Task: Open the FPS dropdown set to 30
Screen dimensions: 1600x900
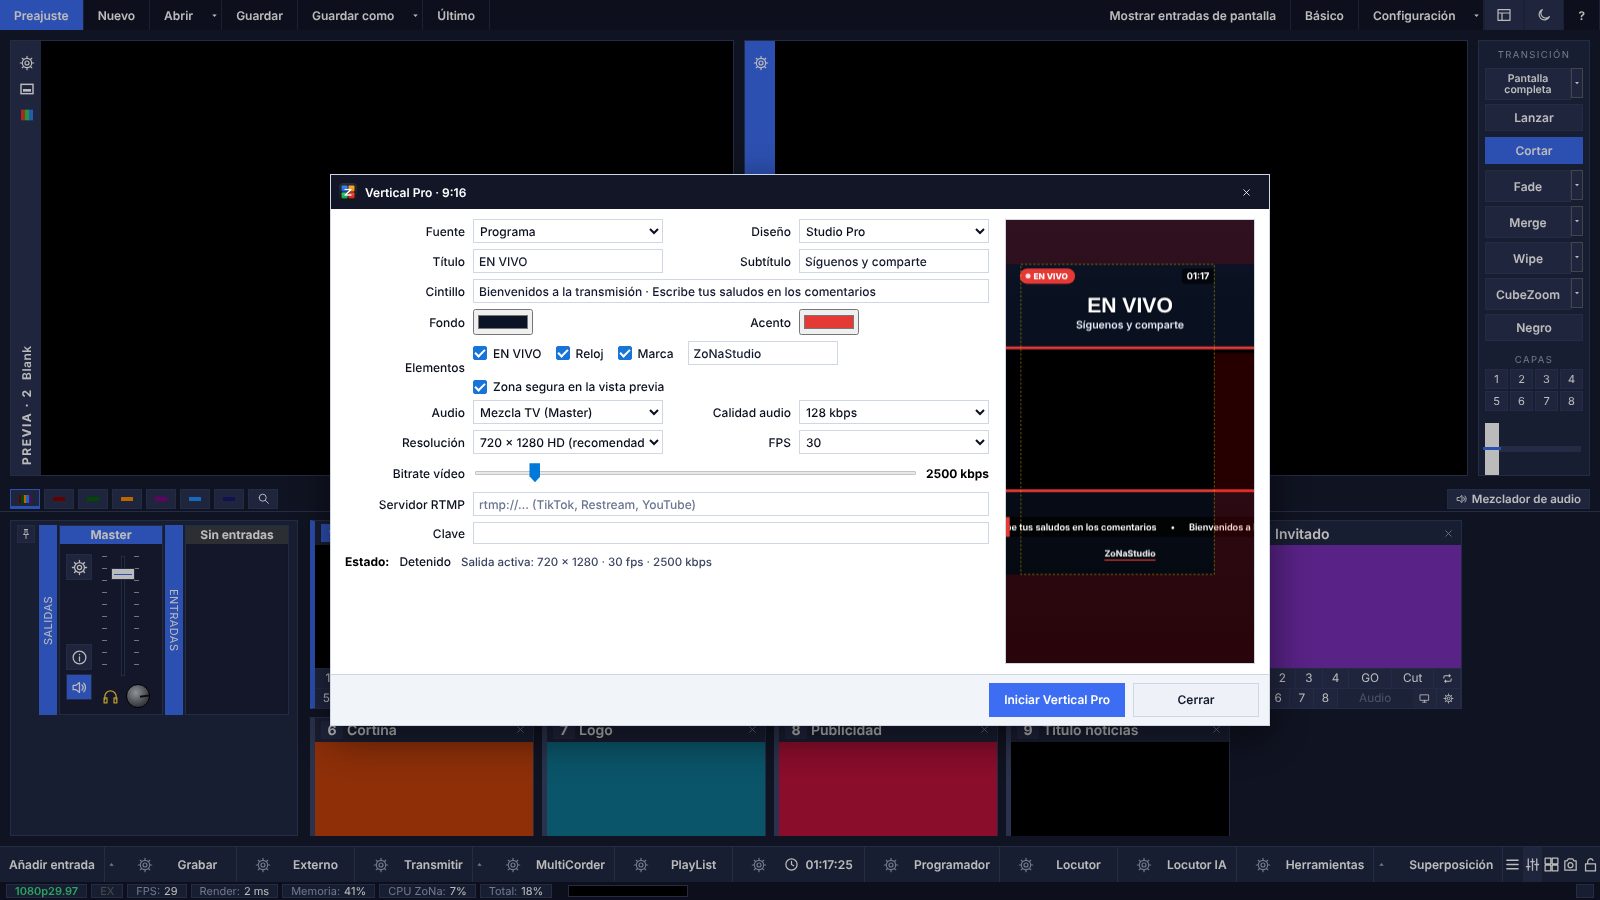Action: (x=894, y=443)
